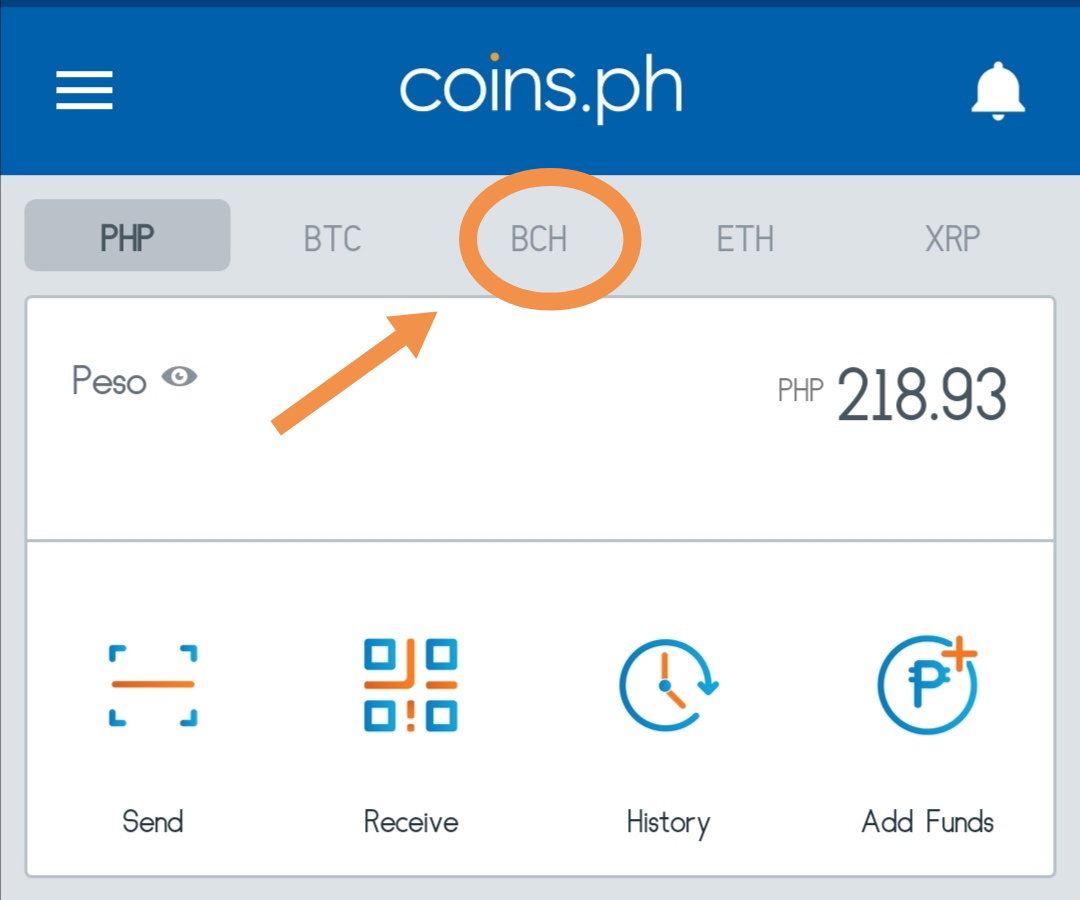
Task: Tap the Send scan-frame icon
Action: click(x=153, y=685)
